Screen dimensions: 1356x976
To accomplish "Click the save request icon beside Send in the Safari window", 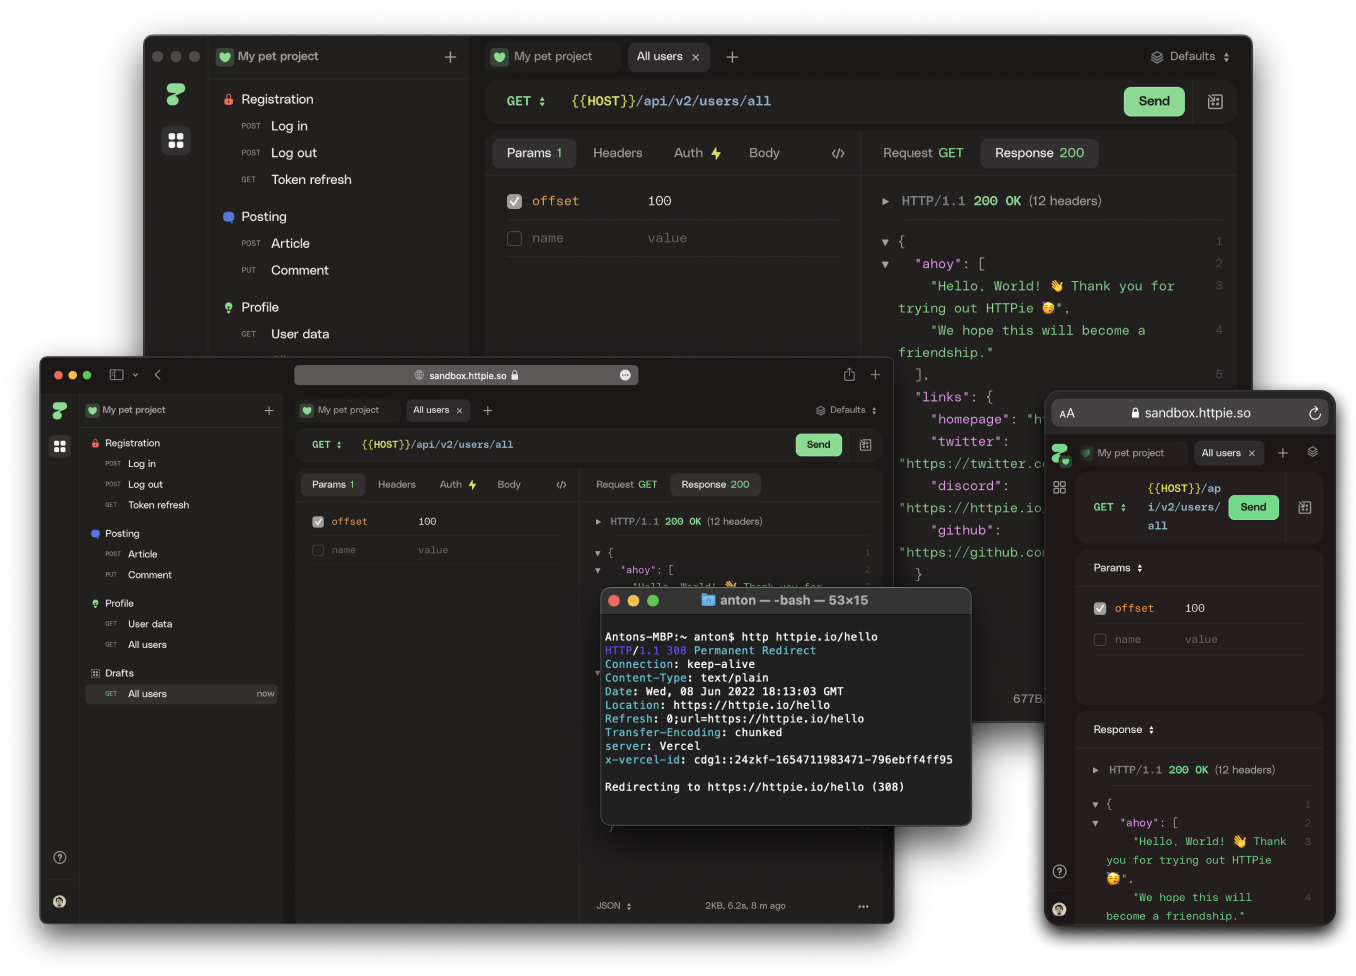I will (866, 445).
